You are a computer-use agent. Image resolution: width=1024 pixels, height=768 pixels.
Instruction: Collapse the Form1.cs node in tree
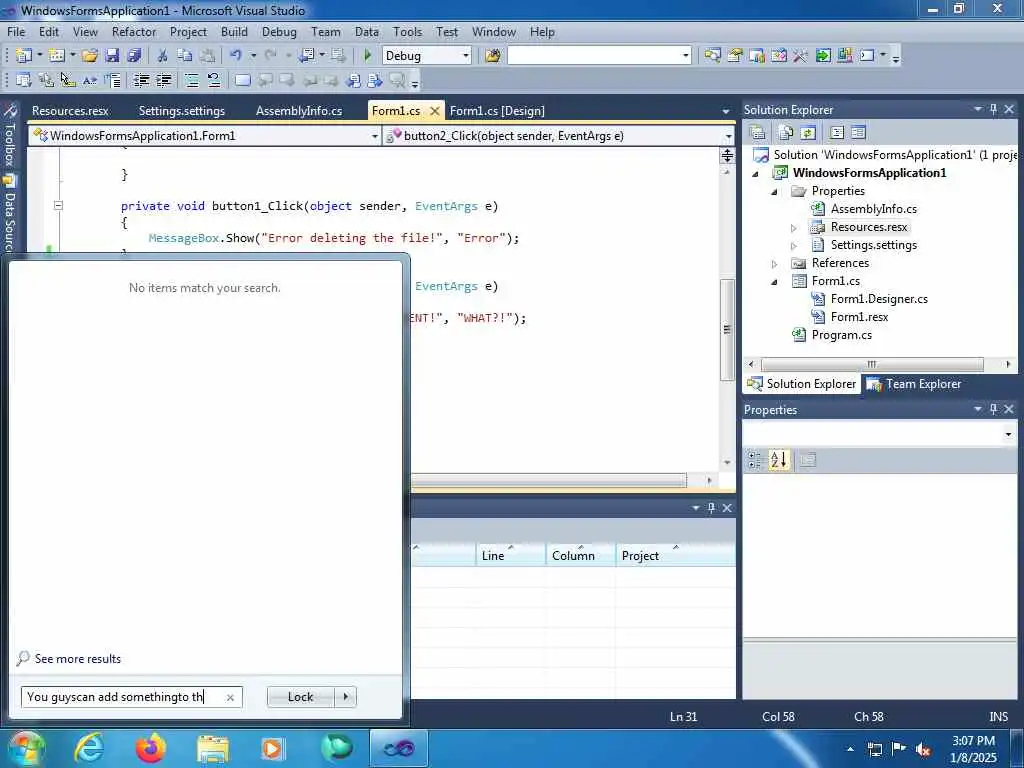(775, 282)
